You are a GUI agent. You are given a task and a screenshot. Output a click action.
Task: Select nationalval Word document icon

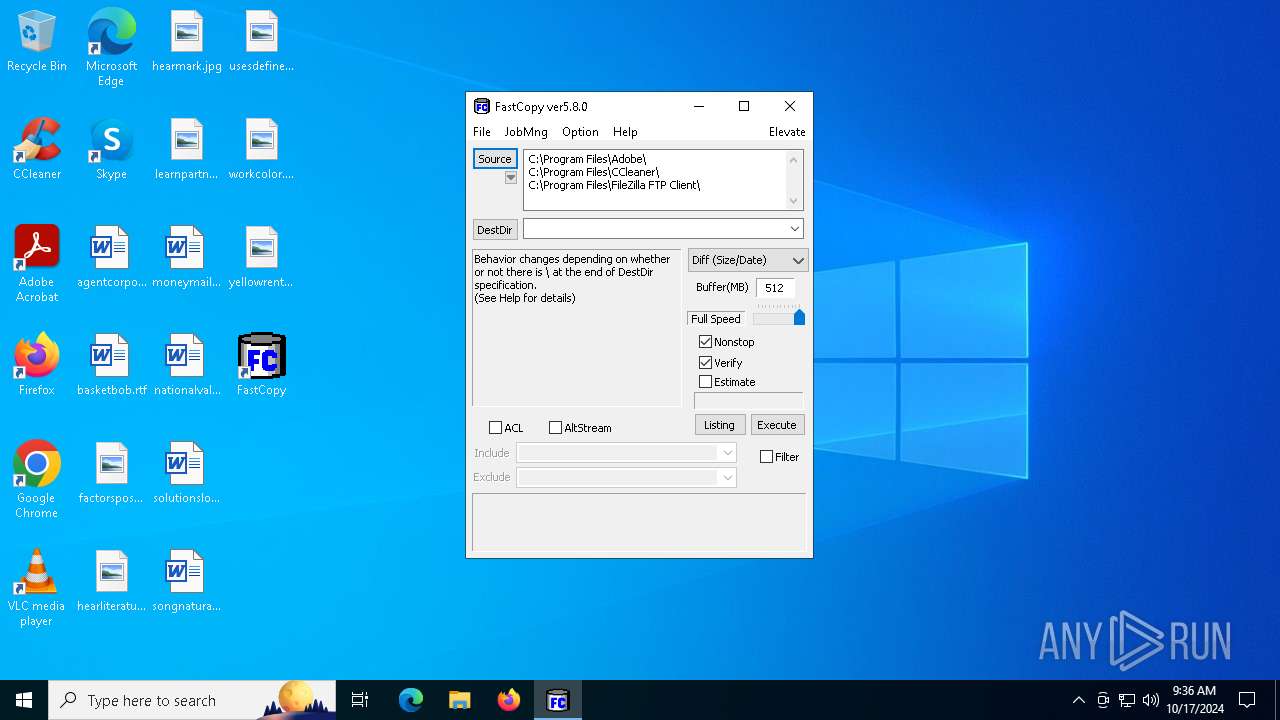[x=187, y=366]
